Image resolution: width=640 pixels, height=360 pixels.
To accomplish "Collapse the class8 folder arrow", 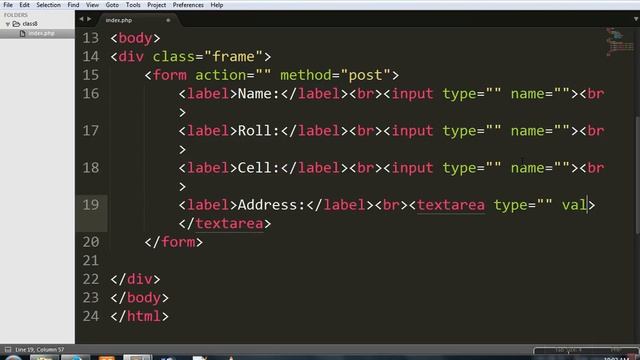I will (x=7, y=24).
